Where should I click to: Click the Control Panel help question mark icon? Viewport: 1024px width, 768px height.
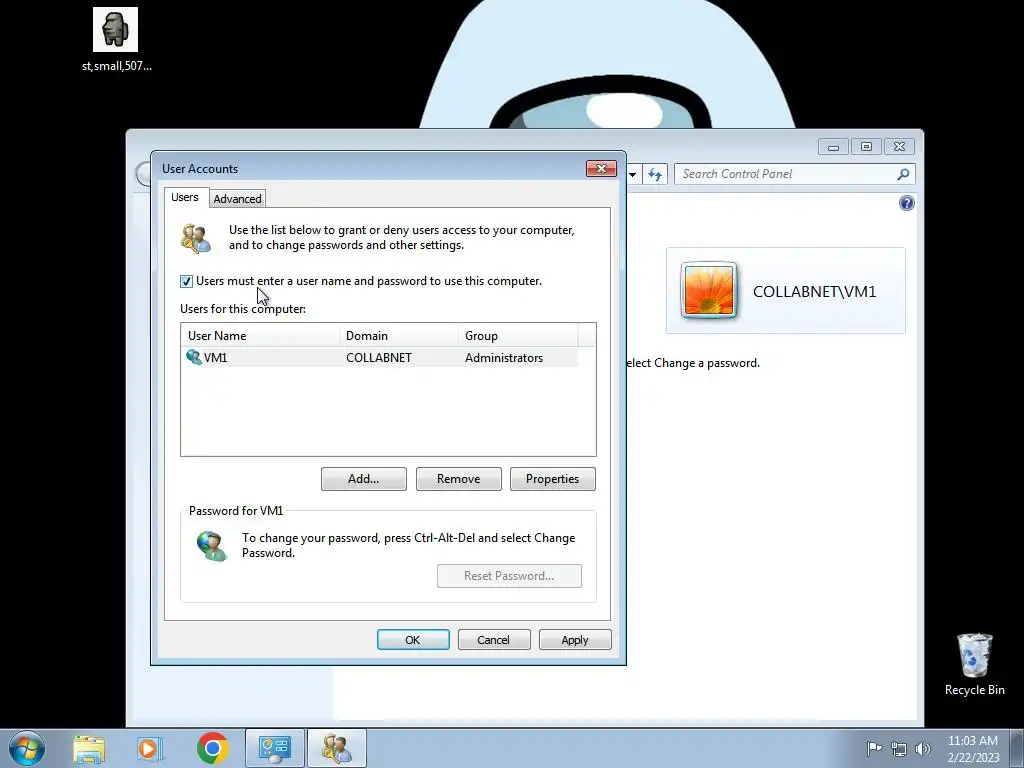click(x=906, y=203)
